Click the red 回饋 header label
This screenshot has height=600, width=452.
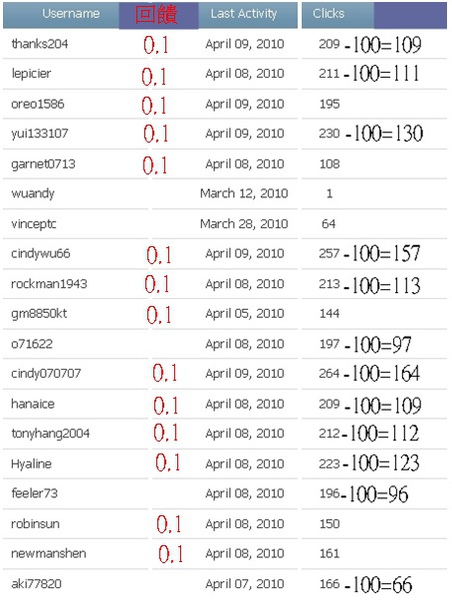(x=156, y=15)
